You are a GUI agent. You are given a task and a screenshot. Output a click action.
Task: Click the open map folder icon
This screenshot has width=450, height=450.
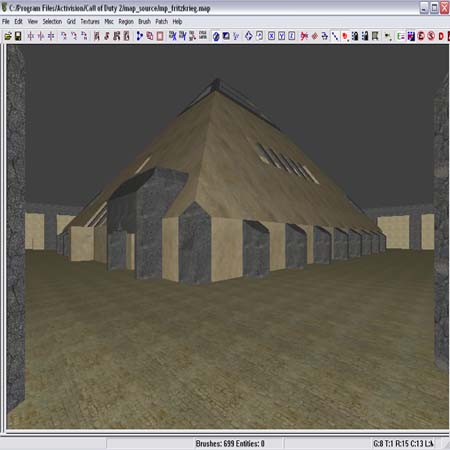pyautogui.click(x=8, y=36)
